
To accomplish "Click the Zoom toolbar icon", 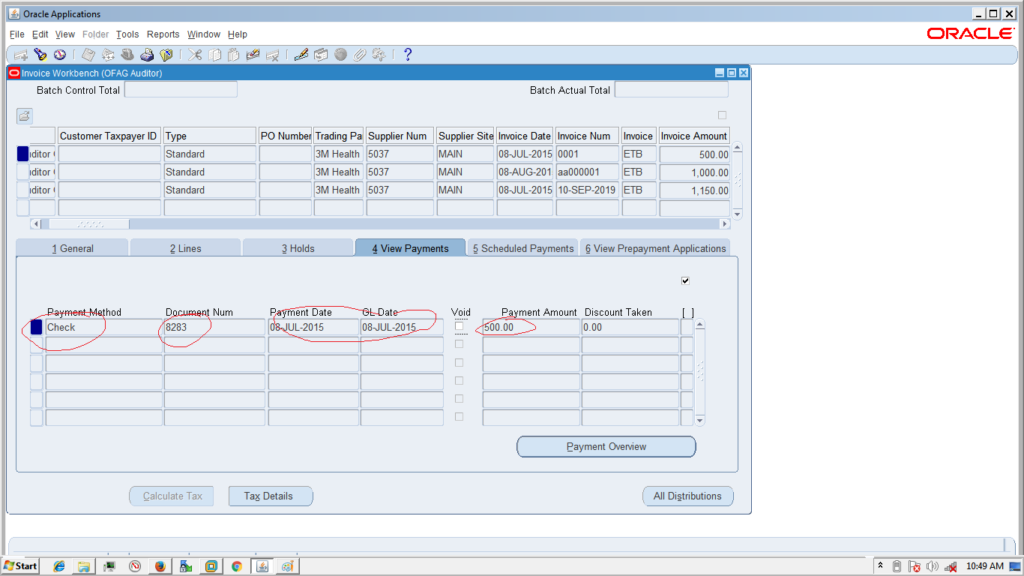I will point(321,55).
